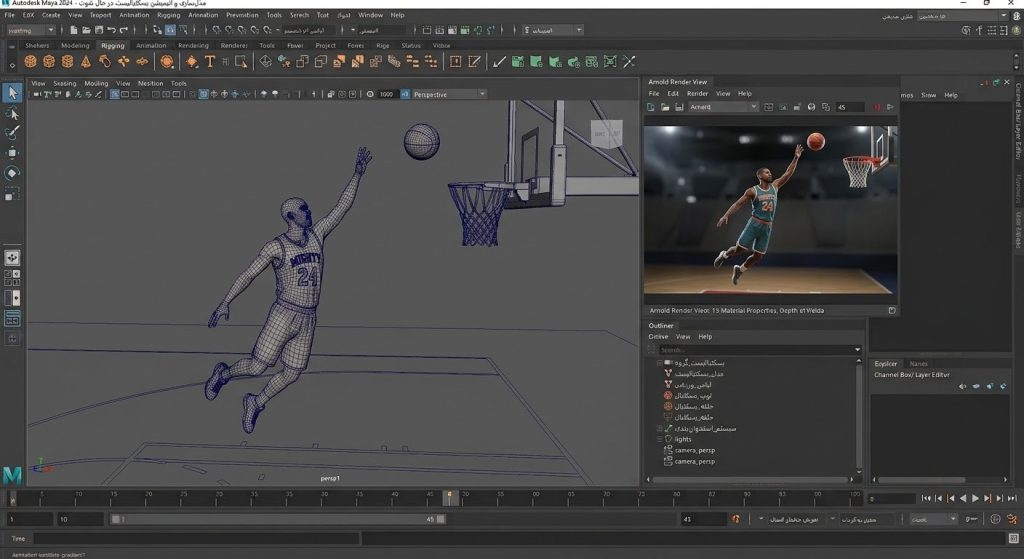Click New Scene file icon

tap(73, 30)
